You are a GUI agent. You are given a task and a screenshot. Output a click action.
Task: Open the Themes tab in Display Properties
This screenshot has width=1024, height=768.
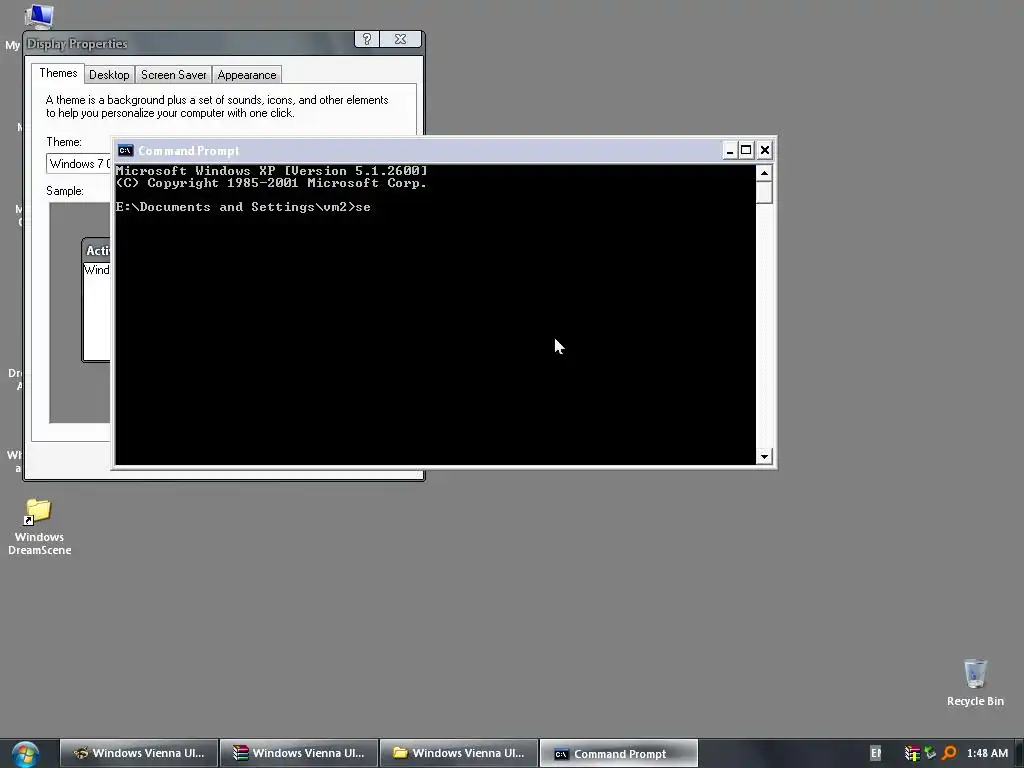pos(58,73)
